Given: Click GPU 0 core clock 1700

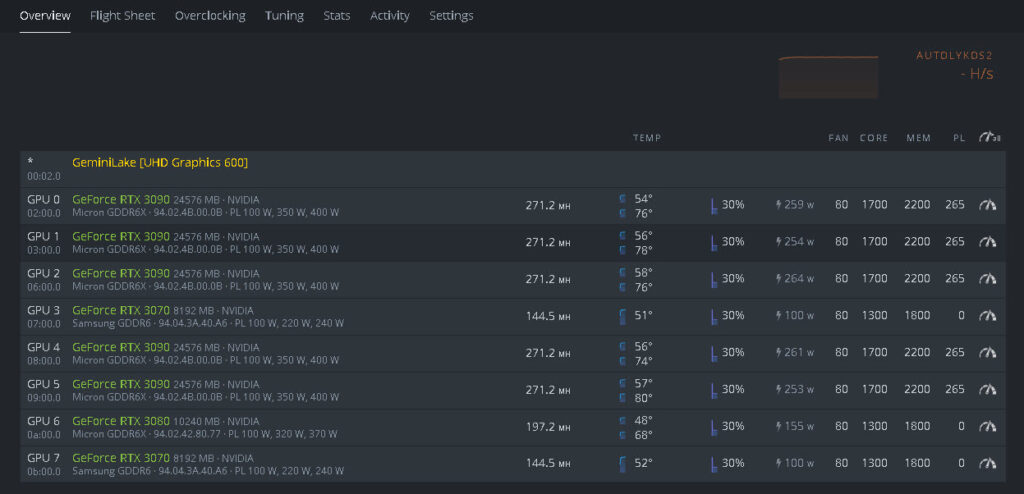Looking at the screenshot, I should coord(874,205).
